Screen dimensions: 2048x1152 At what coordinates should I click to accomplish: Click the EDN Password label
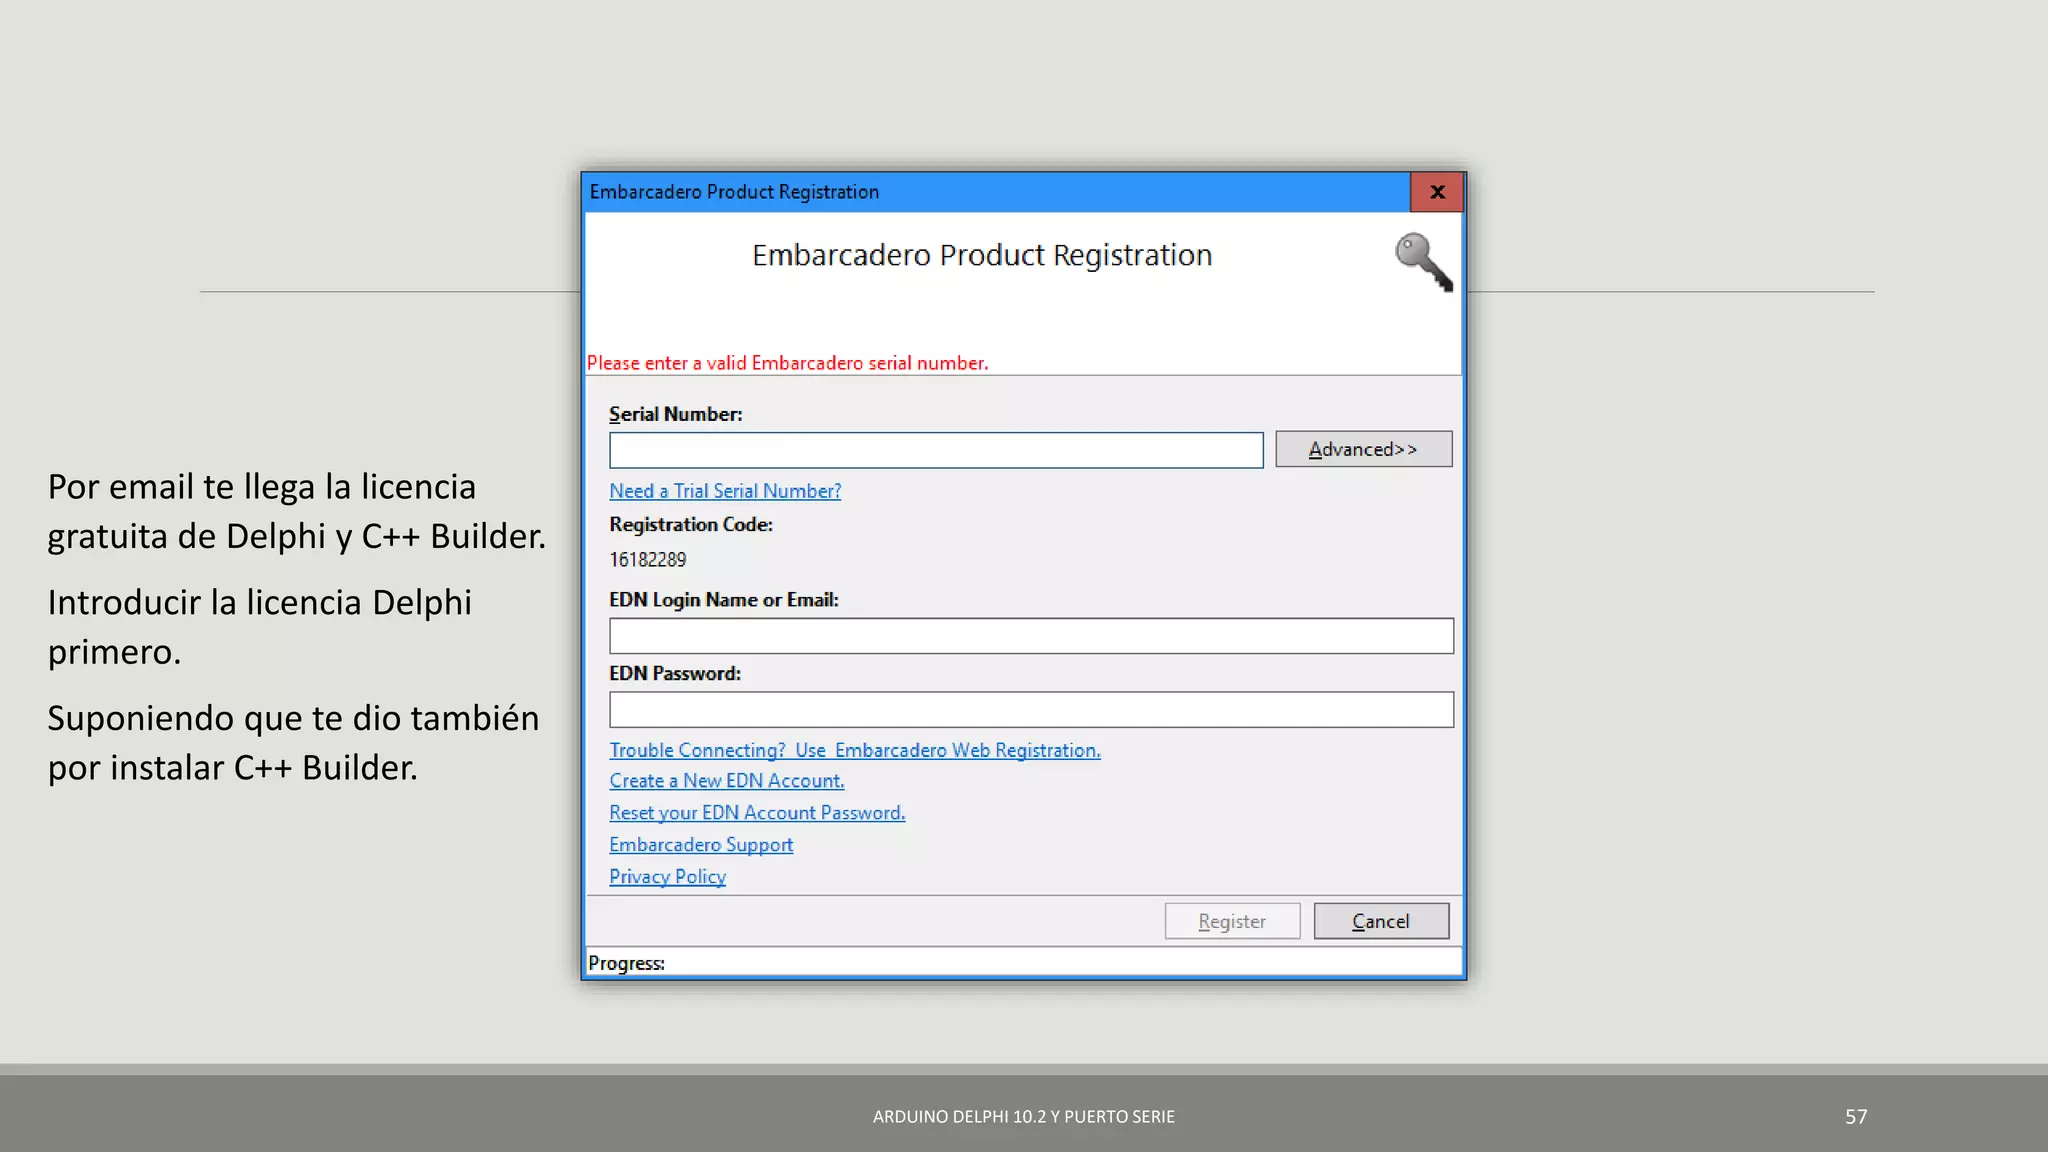[x=675, y=674]
